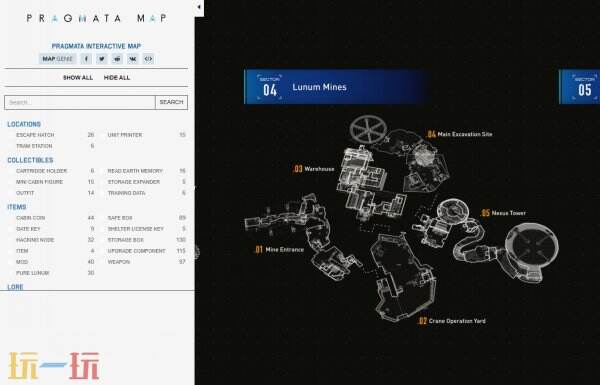This screenshot has height=385, width=600.
Task: Collapse the sidebar with the arrow button
Action: [x=199, y=7]
